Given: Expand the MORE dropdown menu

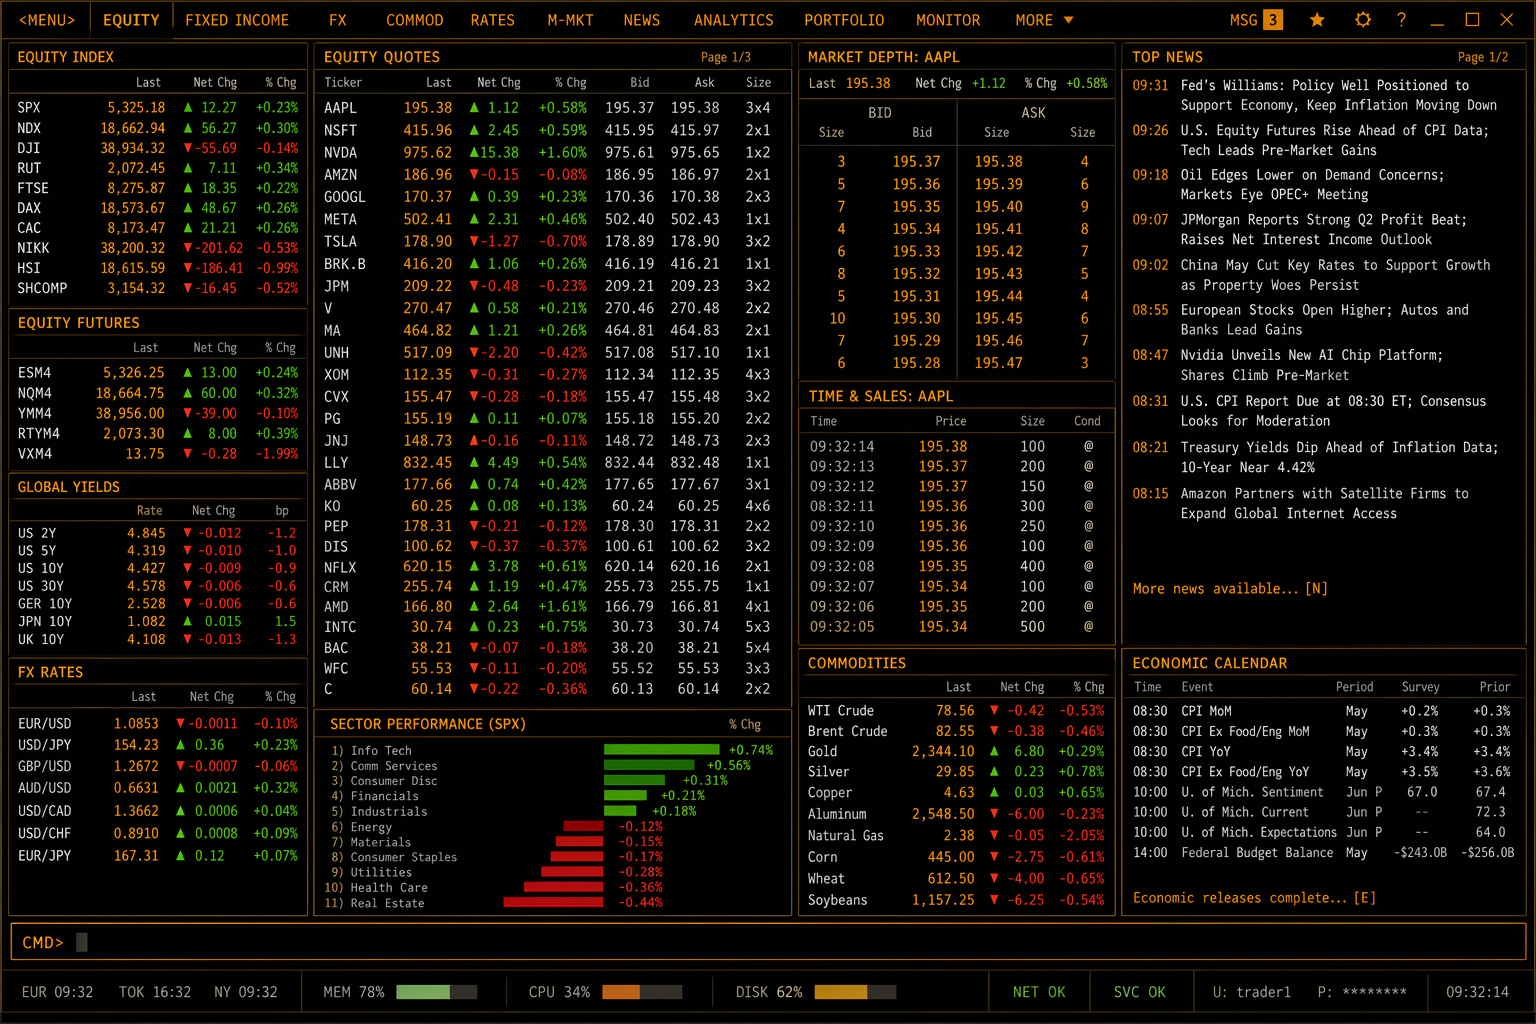Looking at the screenshot, I should [x=1043, y=20].
